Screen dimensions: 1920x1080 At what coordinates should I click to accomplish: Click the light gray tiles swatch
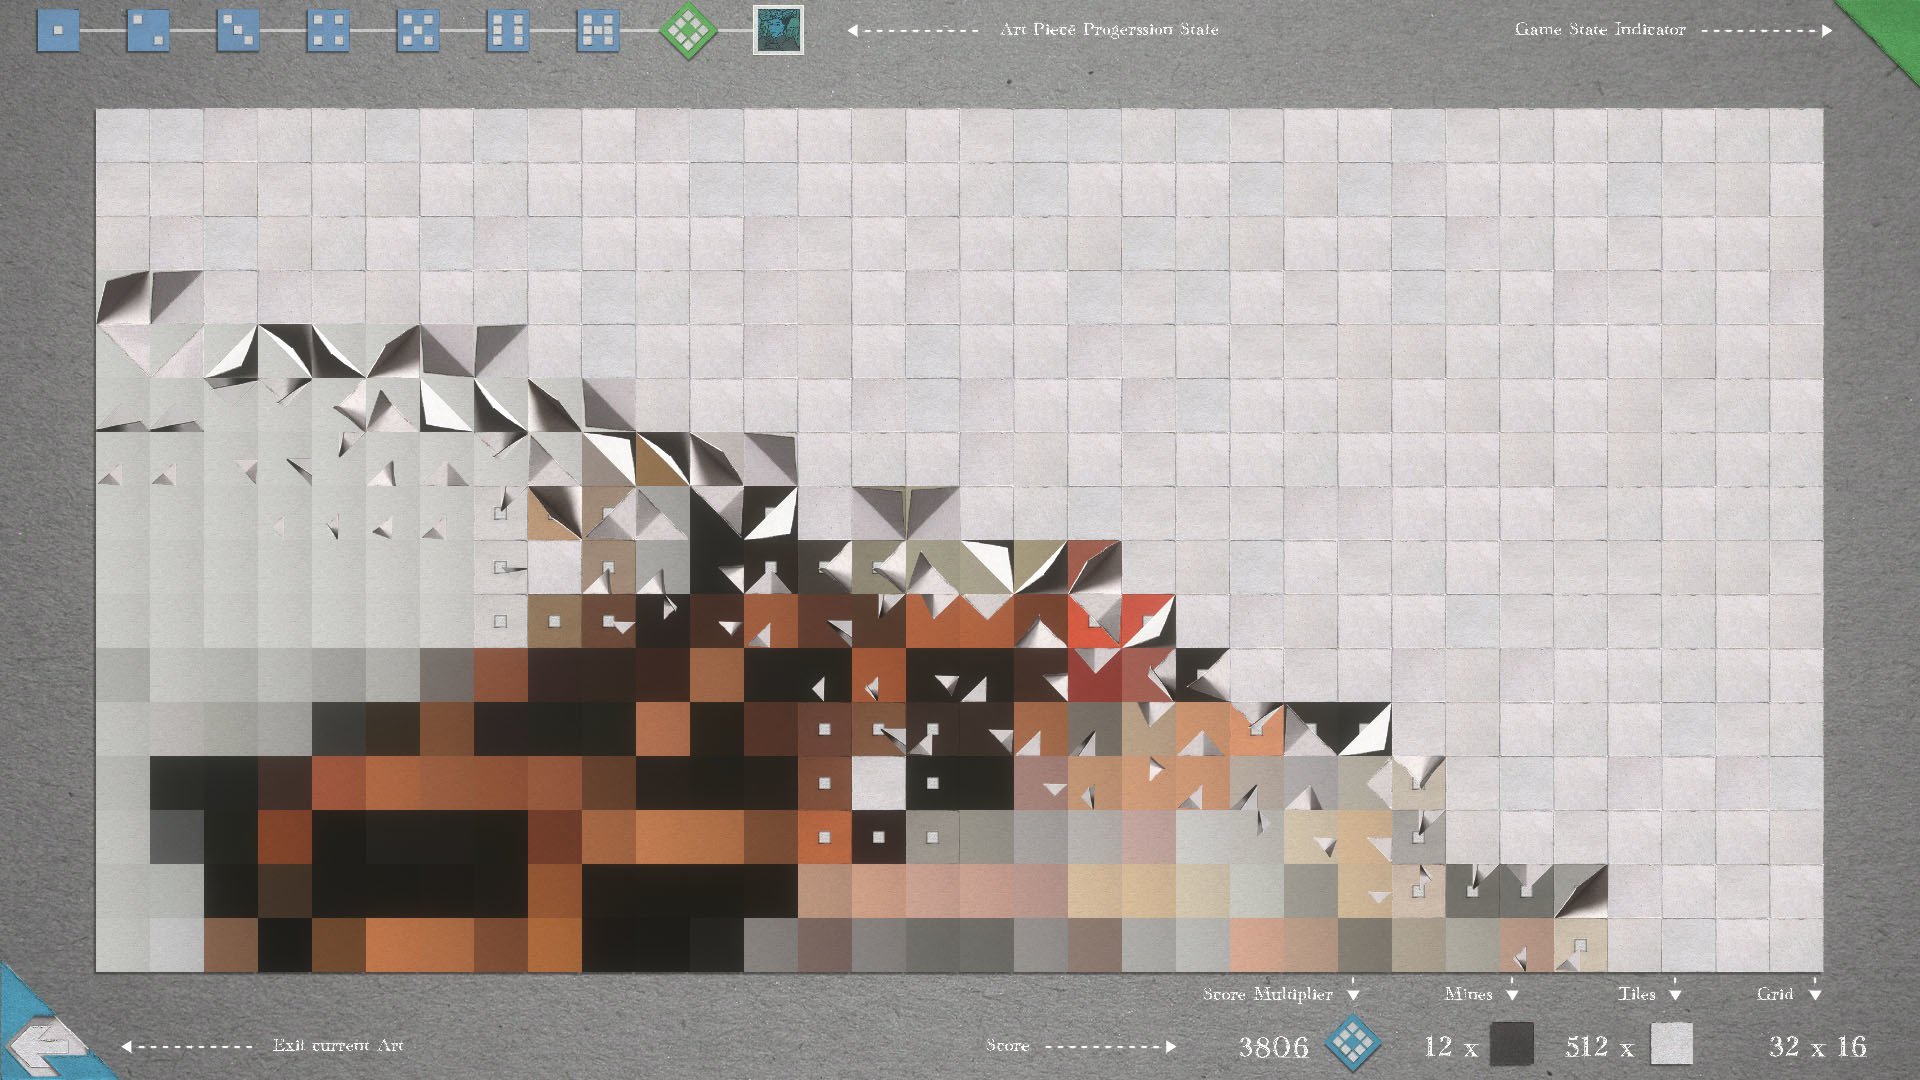(x=1671, y=1044)
